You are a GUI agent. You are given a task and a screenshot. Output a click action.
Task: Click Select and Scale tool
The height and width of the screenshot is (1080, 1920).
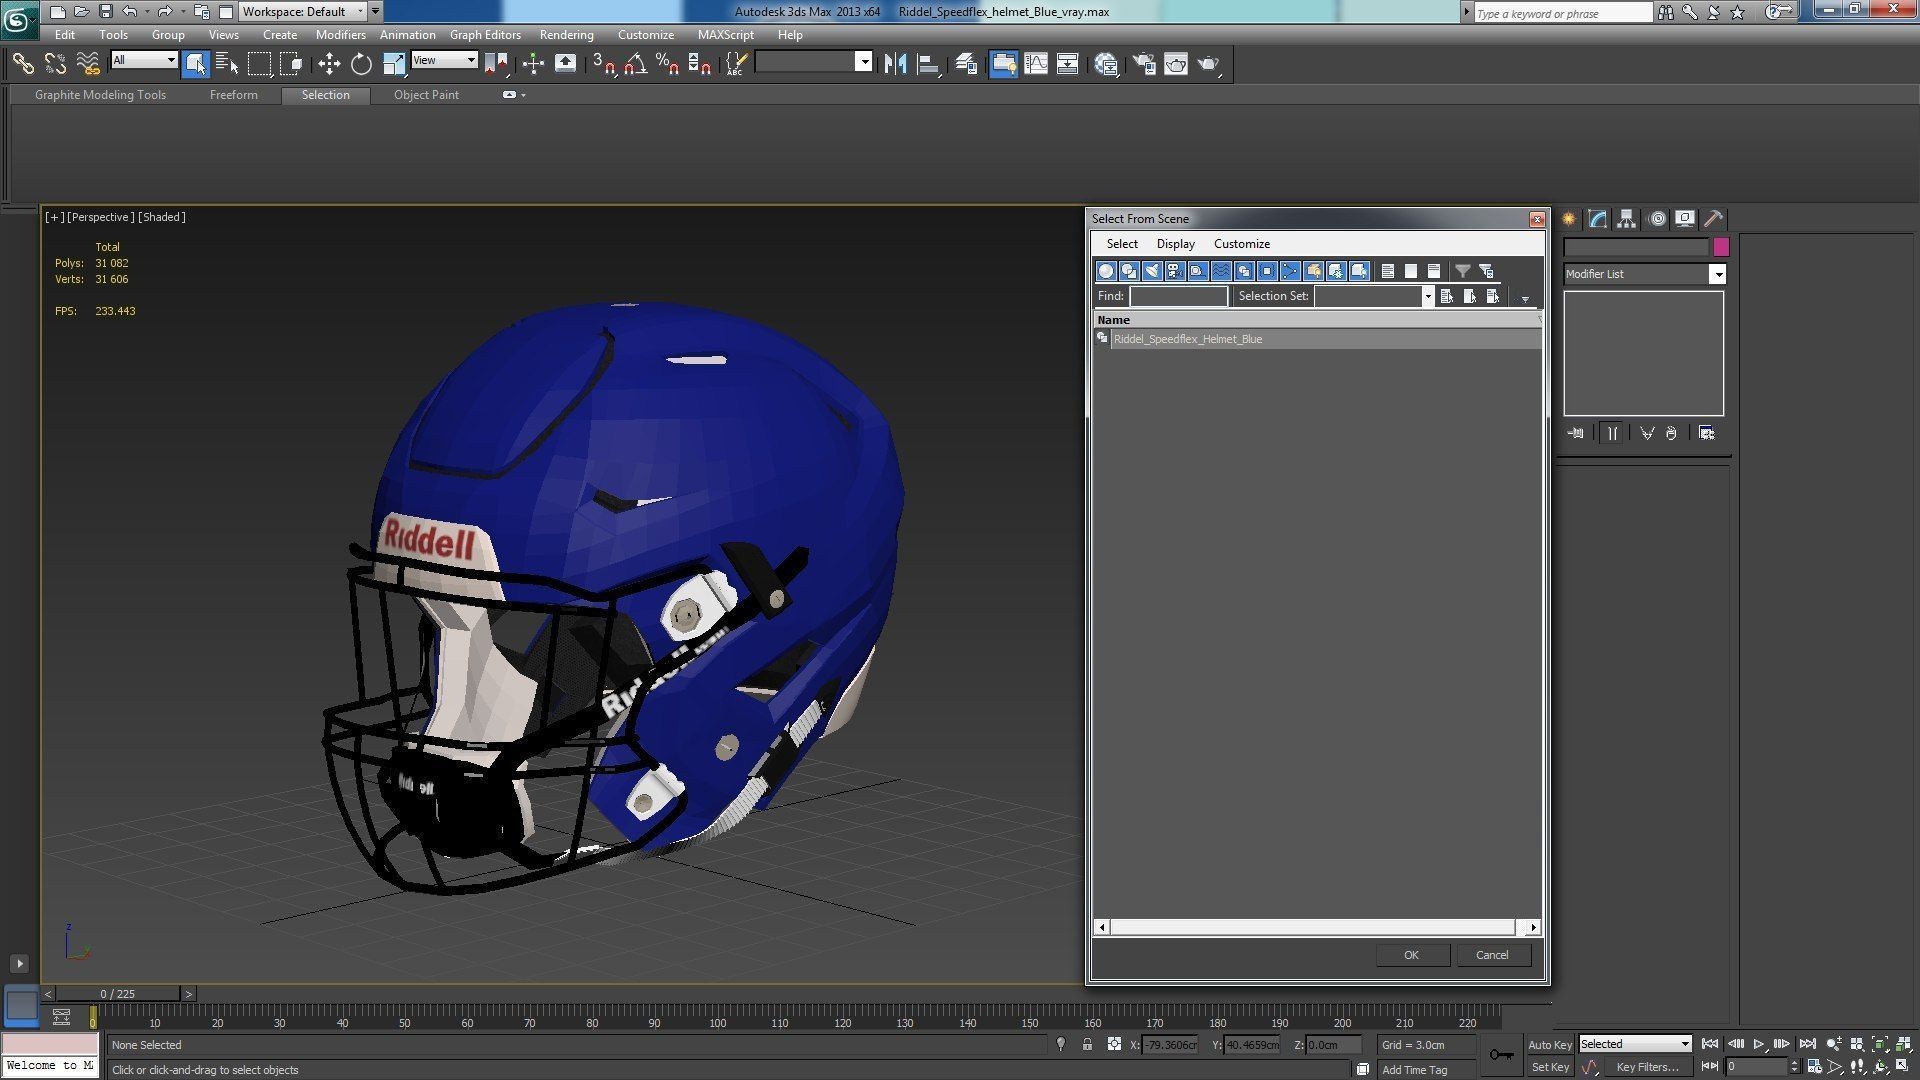tap(393, 64)
